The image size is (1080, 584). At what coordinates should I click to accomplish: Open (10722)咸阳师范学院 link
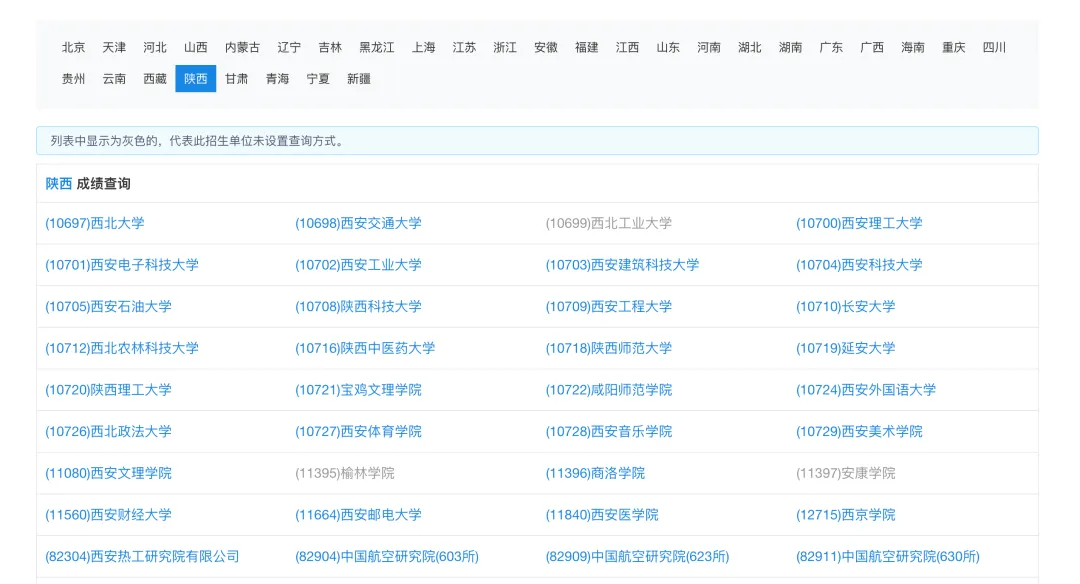[608, 390]
